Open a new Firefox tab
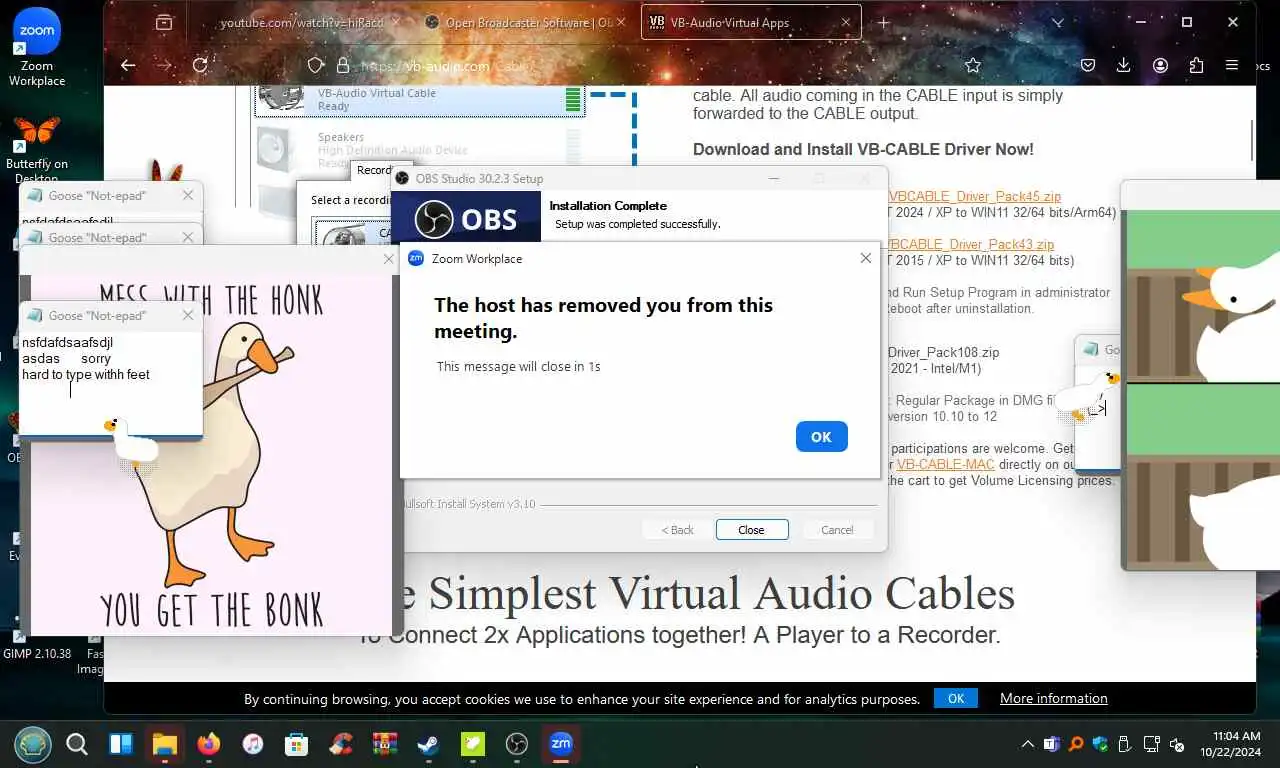Viewport: 1280px width, 768px height. [884, 22]
